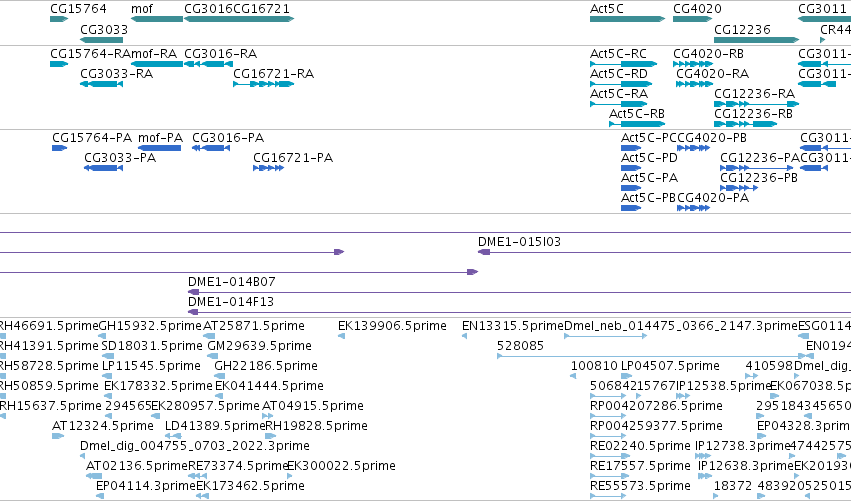Open the AT12324.5prime EST label
The image size is (851, 501).
coord(103,426)
